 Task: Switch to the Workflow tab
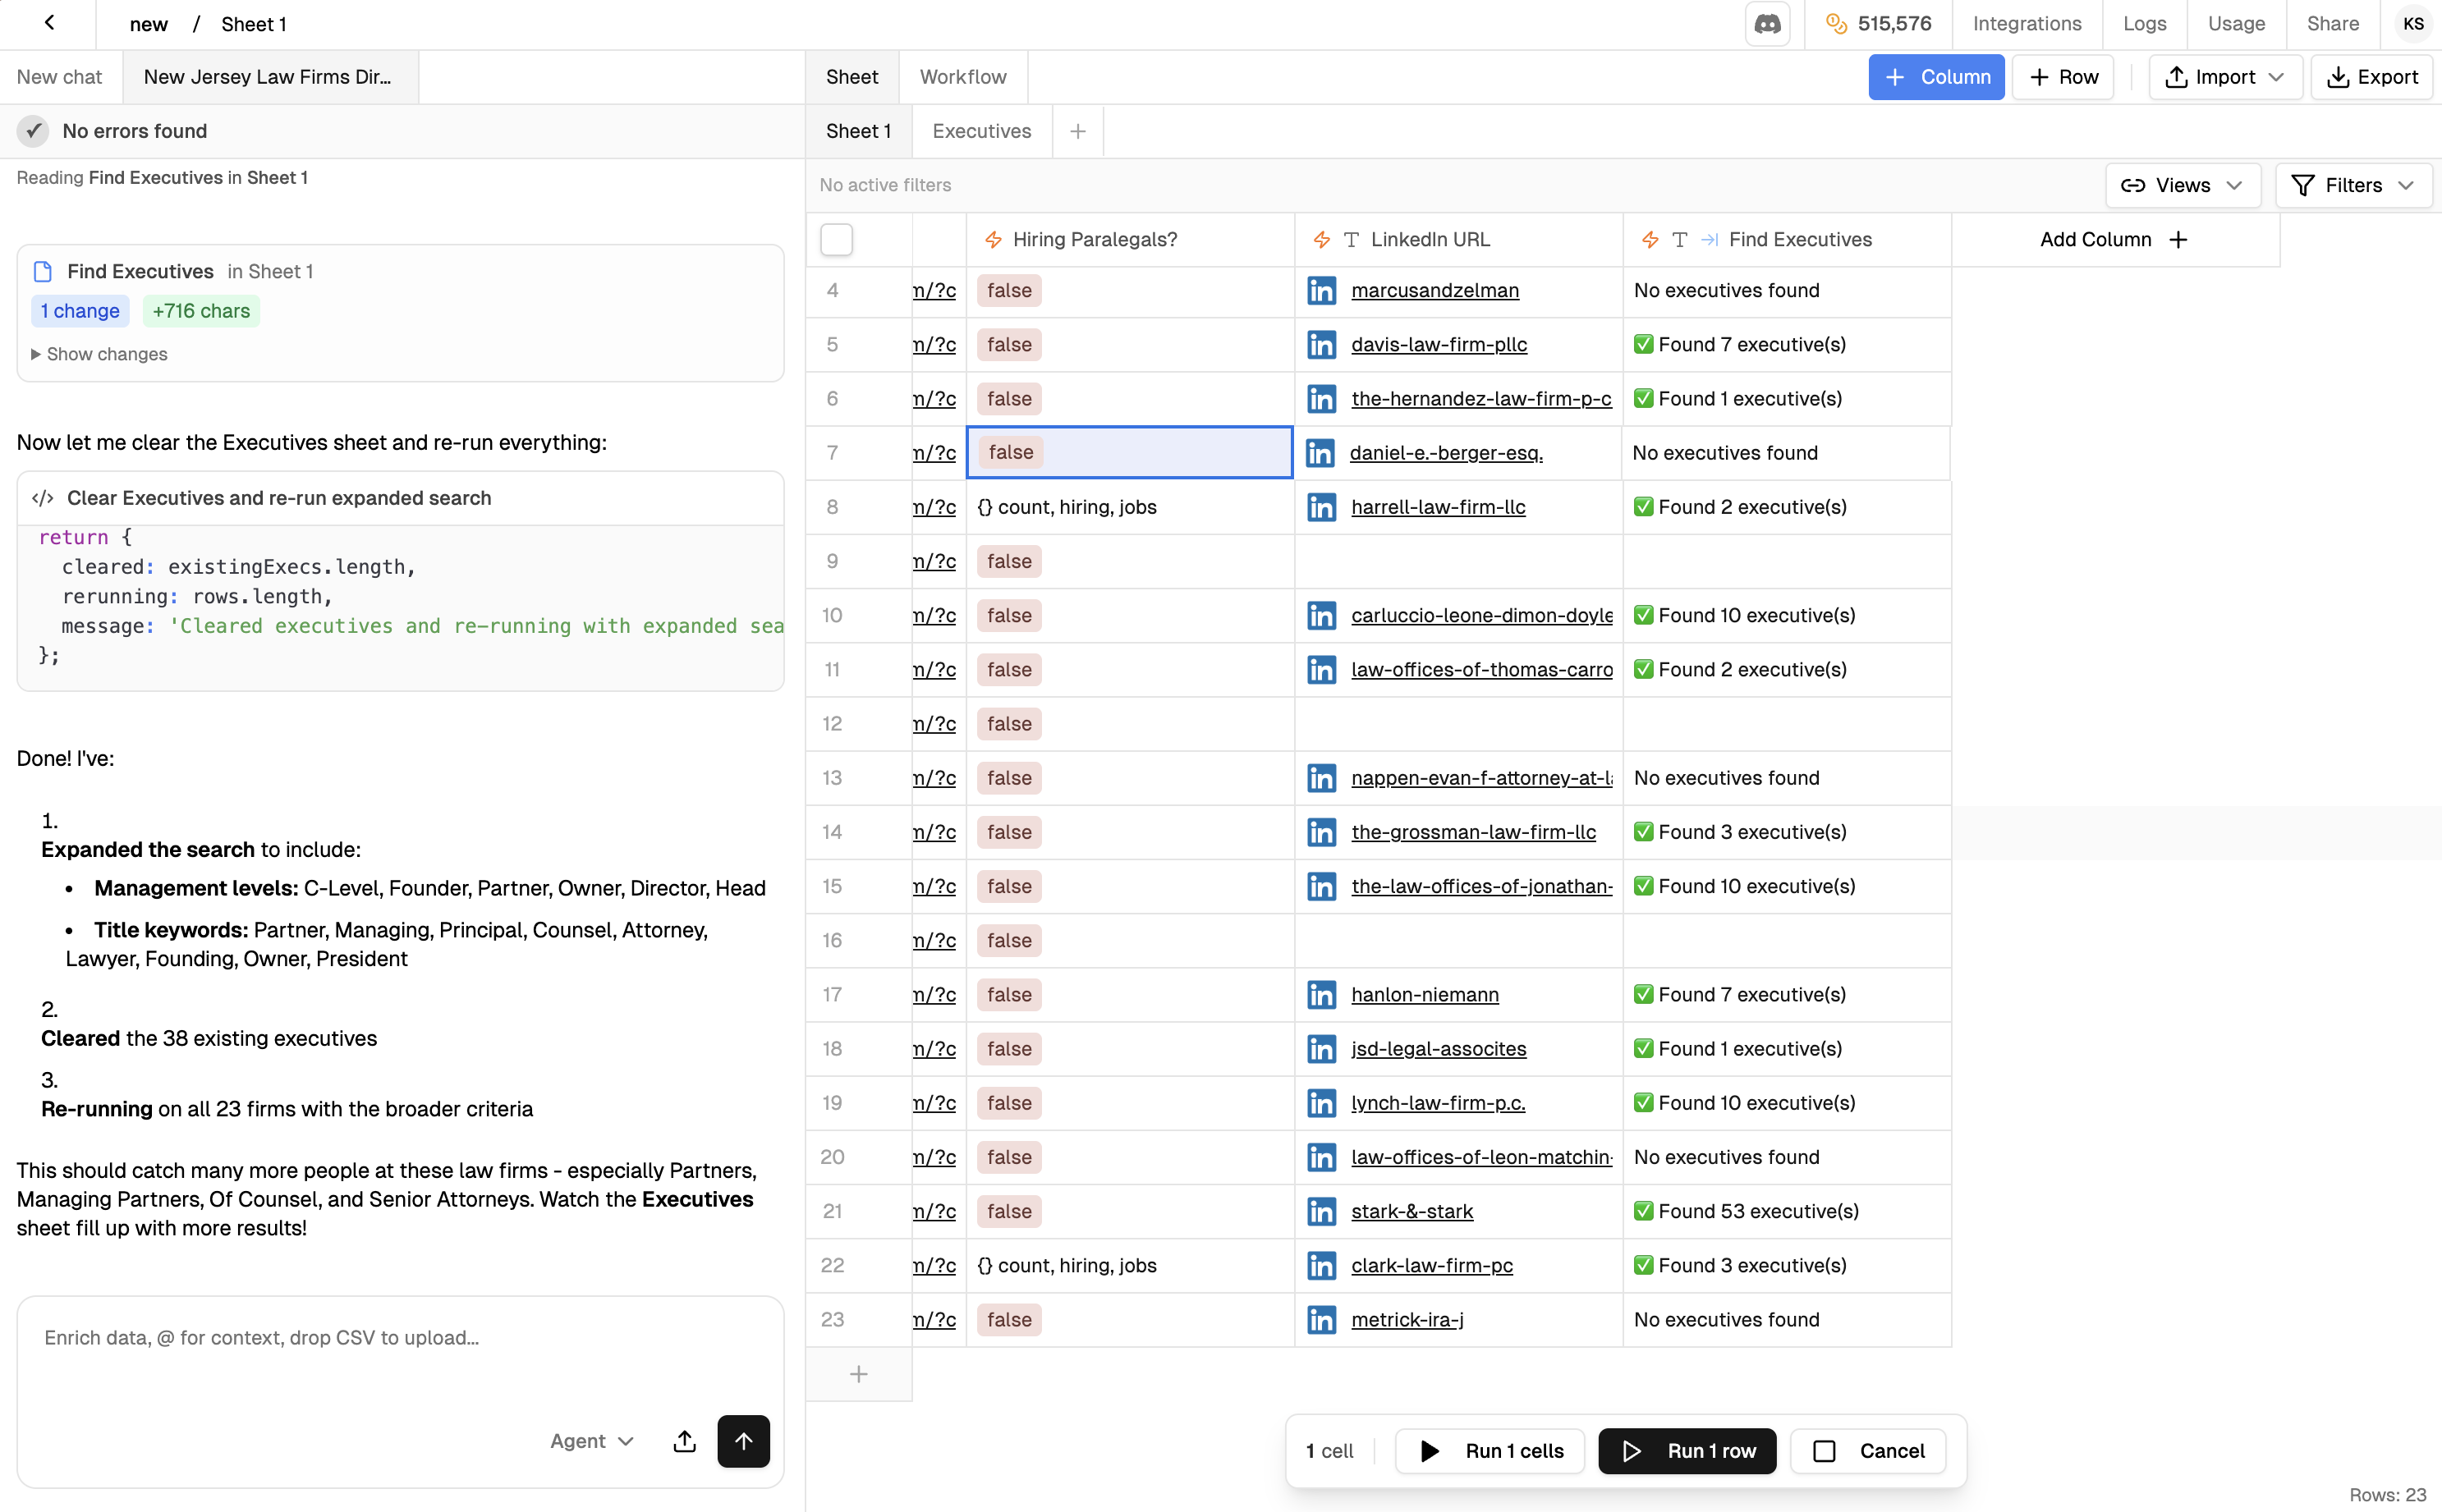coord(962,77)
